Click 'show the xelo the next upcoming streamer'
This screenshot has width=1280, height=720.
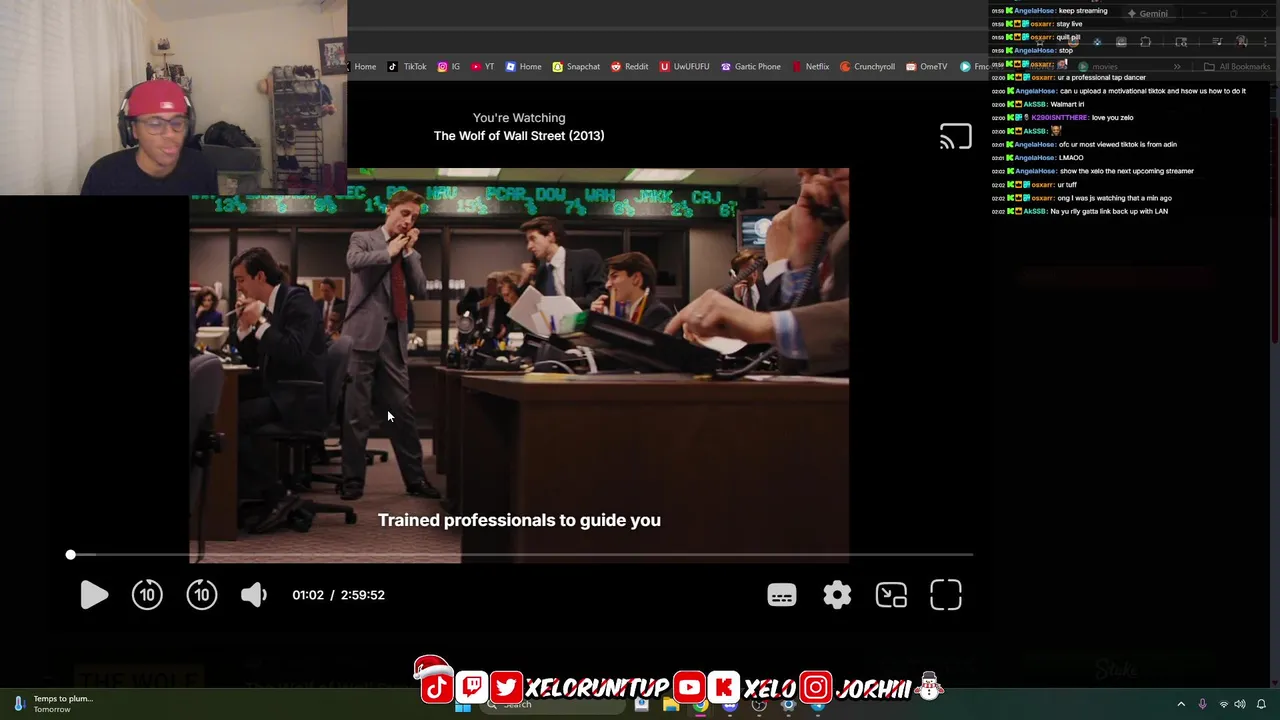[x=1127, y=171]
